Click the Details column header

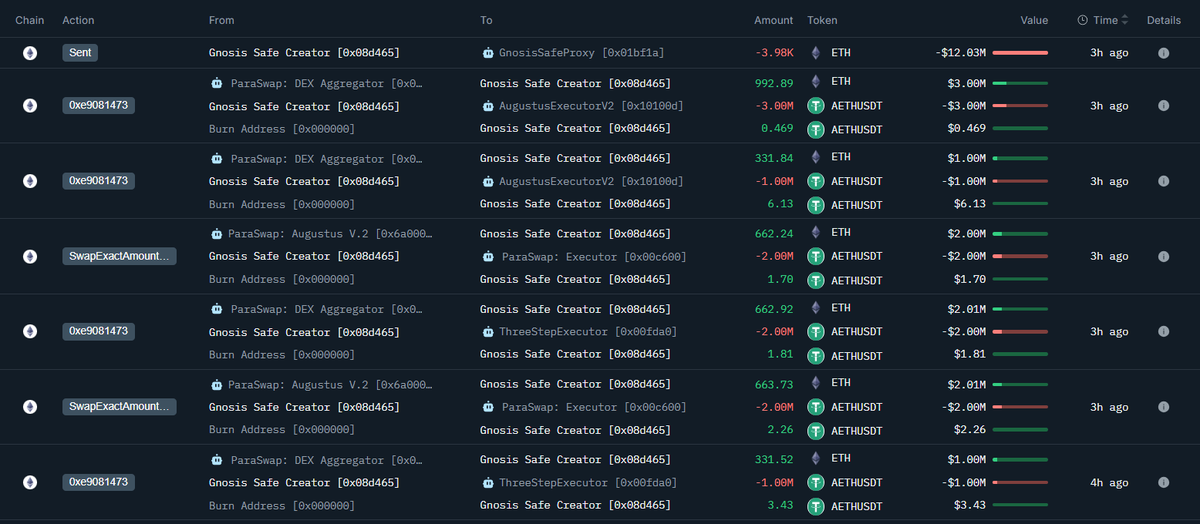[1164, 20]
